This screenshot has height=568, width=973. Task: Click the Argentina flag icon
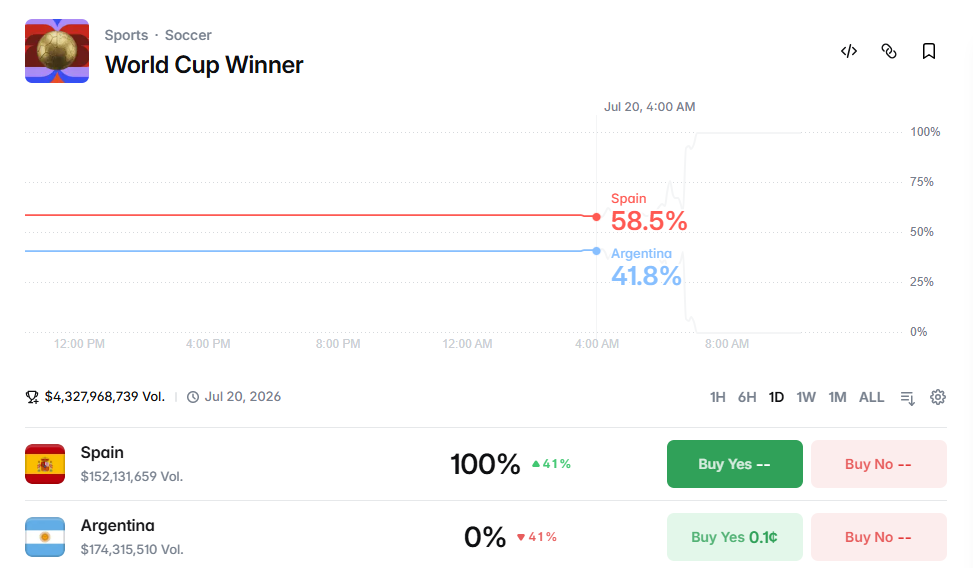pyautogui.click(x=45, y=537)
